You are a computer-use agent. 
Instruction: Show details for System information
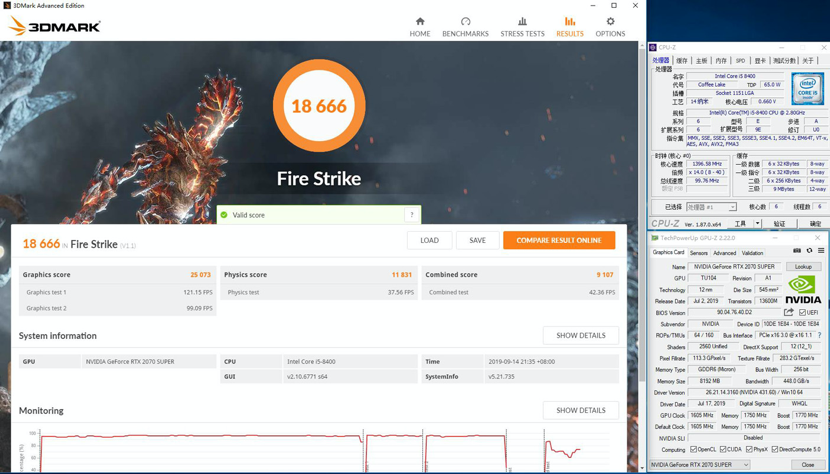(x=581, y=335)
